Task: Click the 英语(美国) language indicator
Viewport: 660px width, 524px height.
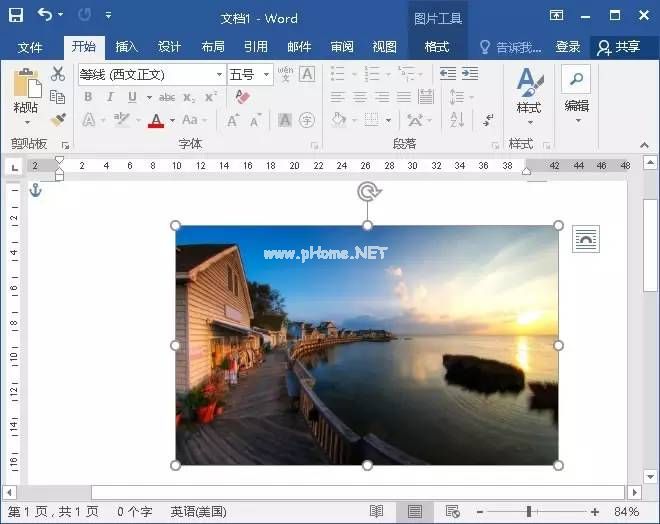Action: pyautogui.click(x=198, y=511)
